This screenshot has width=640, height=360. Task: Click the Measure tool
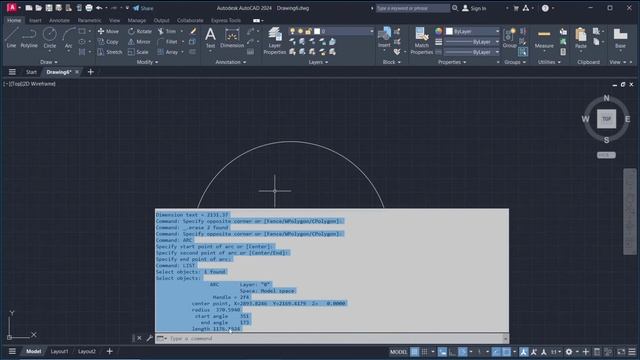[x=544, y=38]
